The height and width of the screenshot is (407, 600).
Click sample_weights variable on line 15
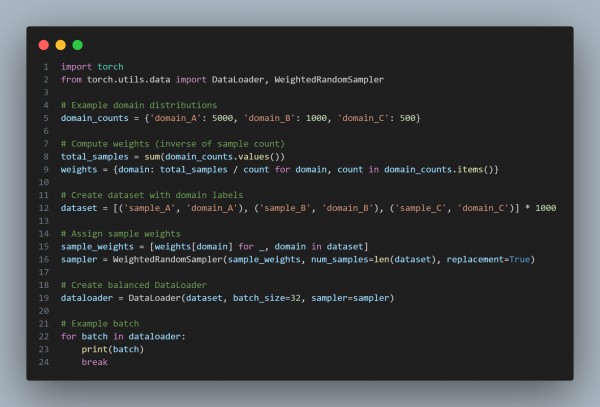97,247
